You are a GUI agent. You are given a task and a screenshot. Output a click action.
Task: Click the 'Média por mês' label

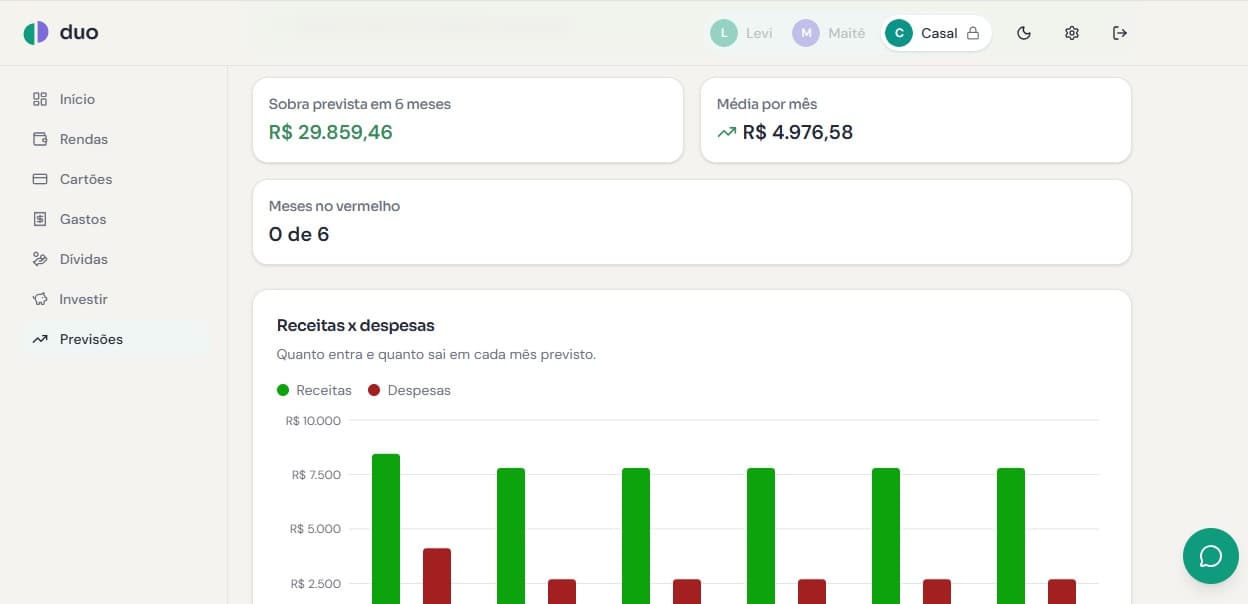click(x=767, y=104)
